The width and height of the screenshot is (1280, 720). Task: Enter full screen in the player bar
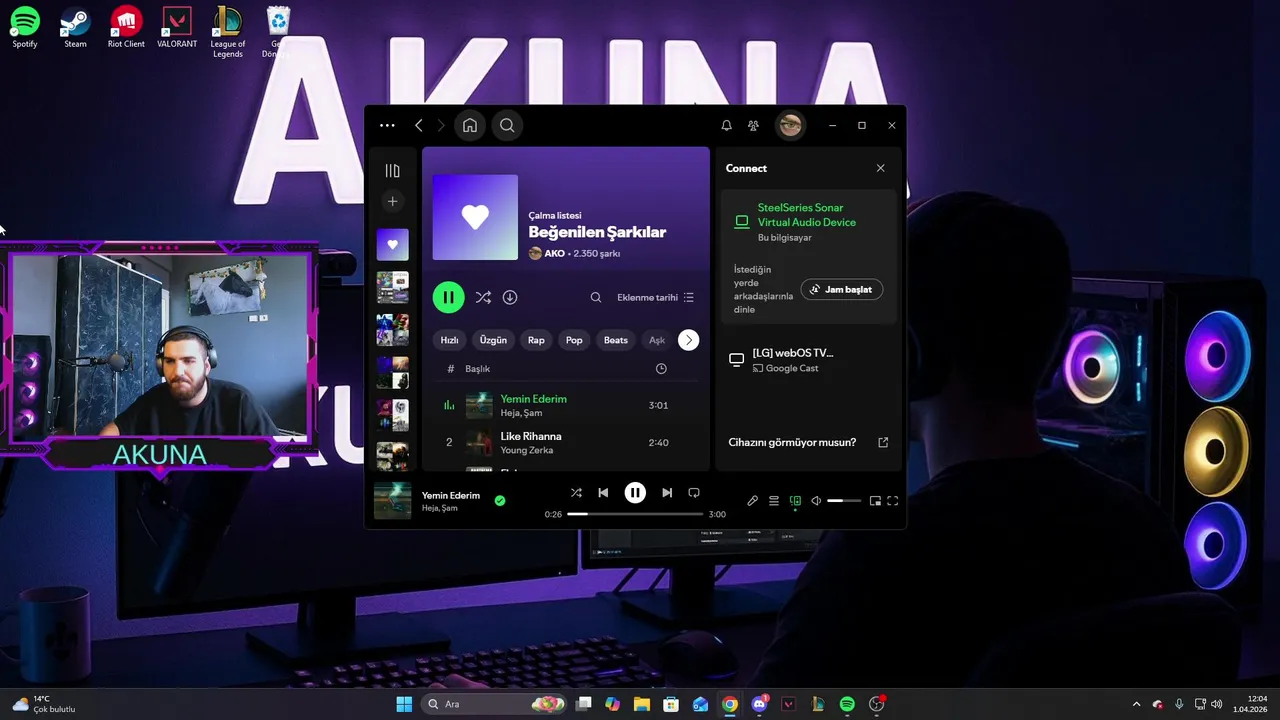(893, 501)
